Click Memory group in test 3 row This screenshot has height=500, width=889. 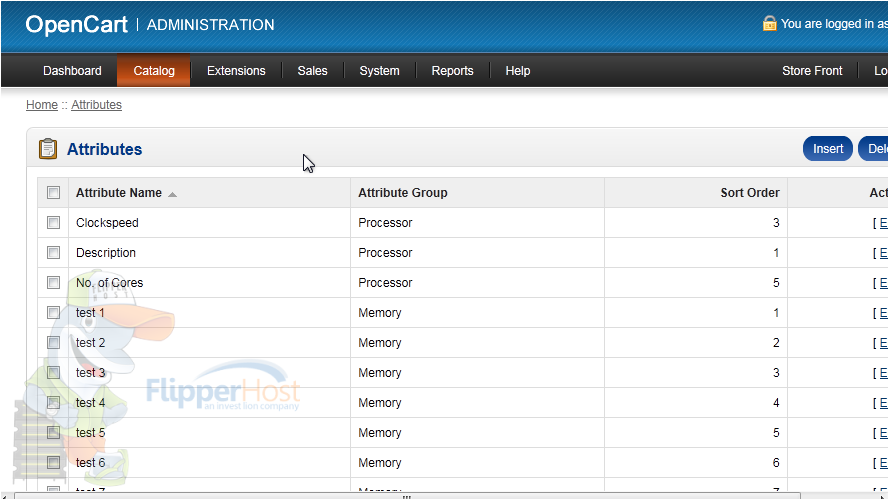tap(380, 373)
